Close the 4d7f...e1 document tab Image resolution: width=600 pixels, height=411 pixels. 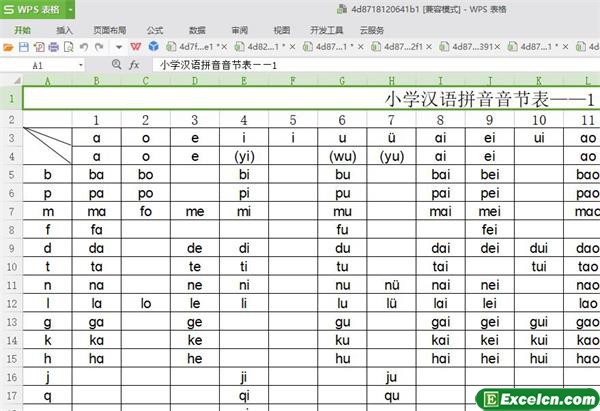(224, 47)
